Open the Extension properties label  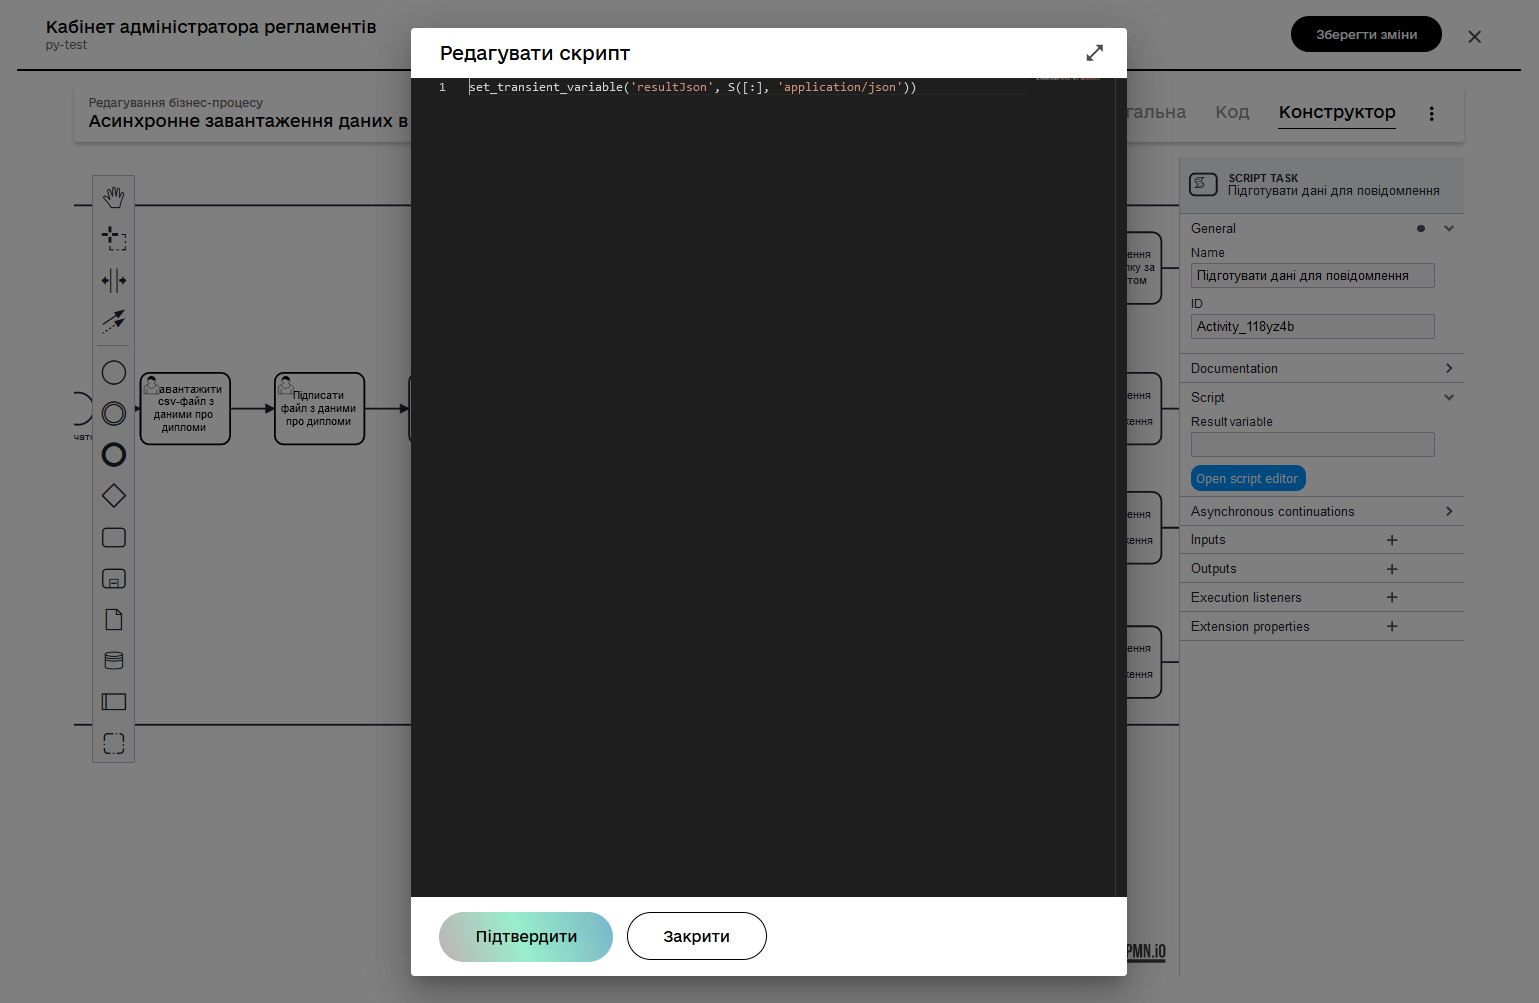point(1250,627)
